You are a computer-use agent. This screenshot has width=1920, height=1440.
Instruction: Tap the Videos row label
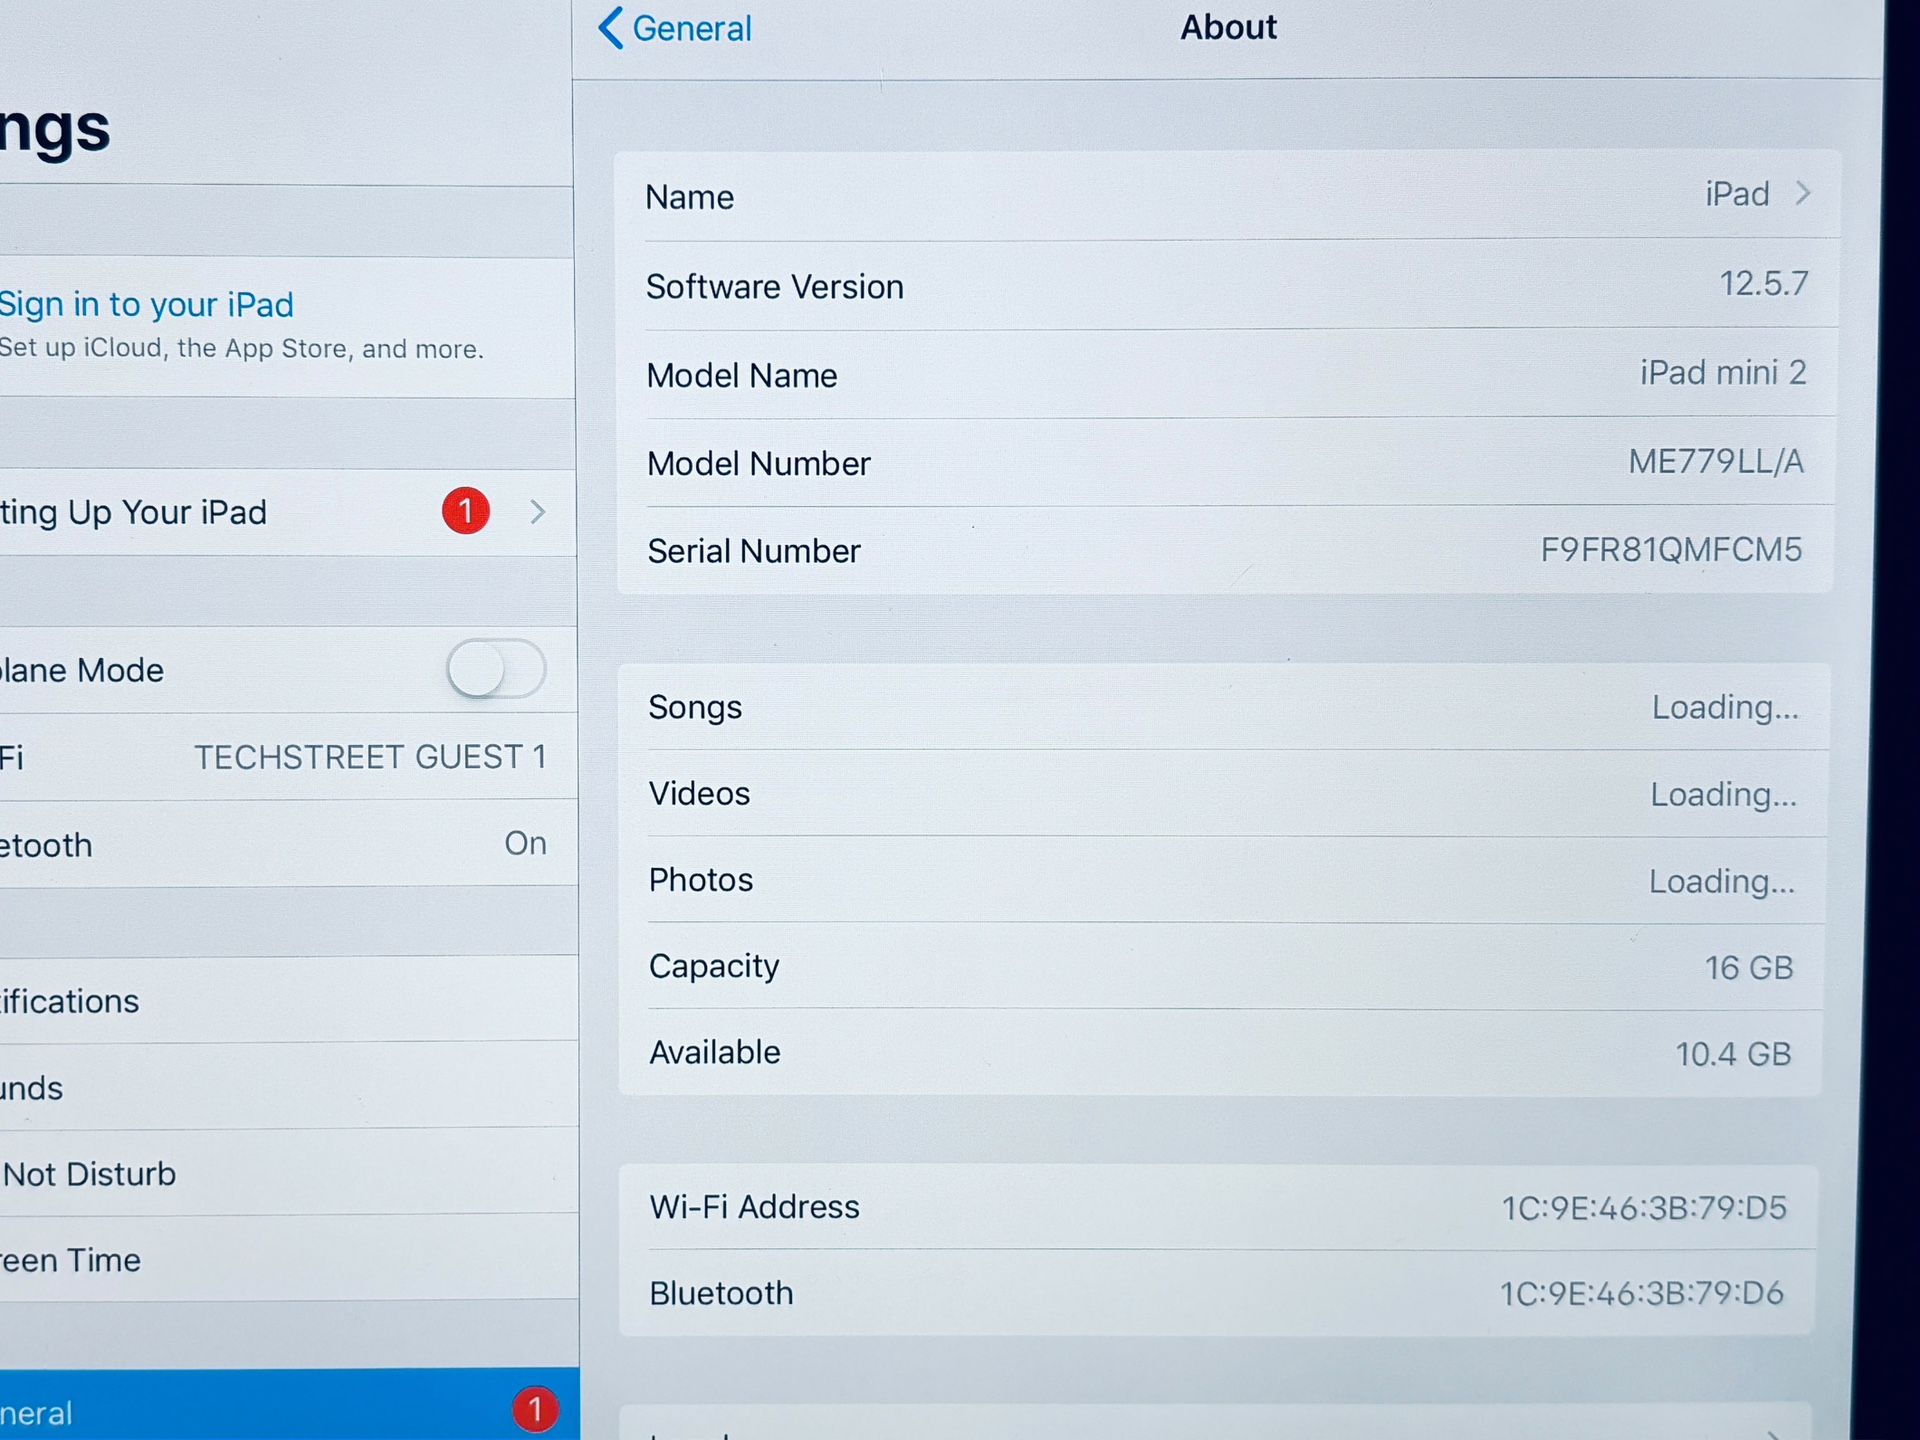click(x=699, y=793)
